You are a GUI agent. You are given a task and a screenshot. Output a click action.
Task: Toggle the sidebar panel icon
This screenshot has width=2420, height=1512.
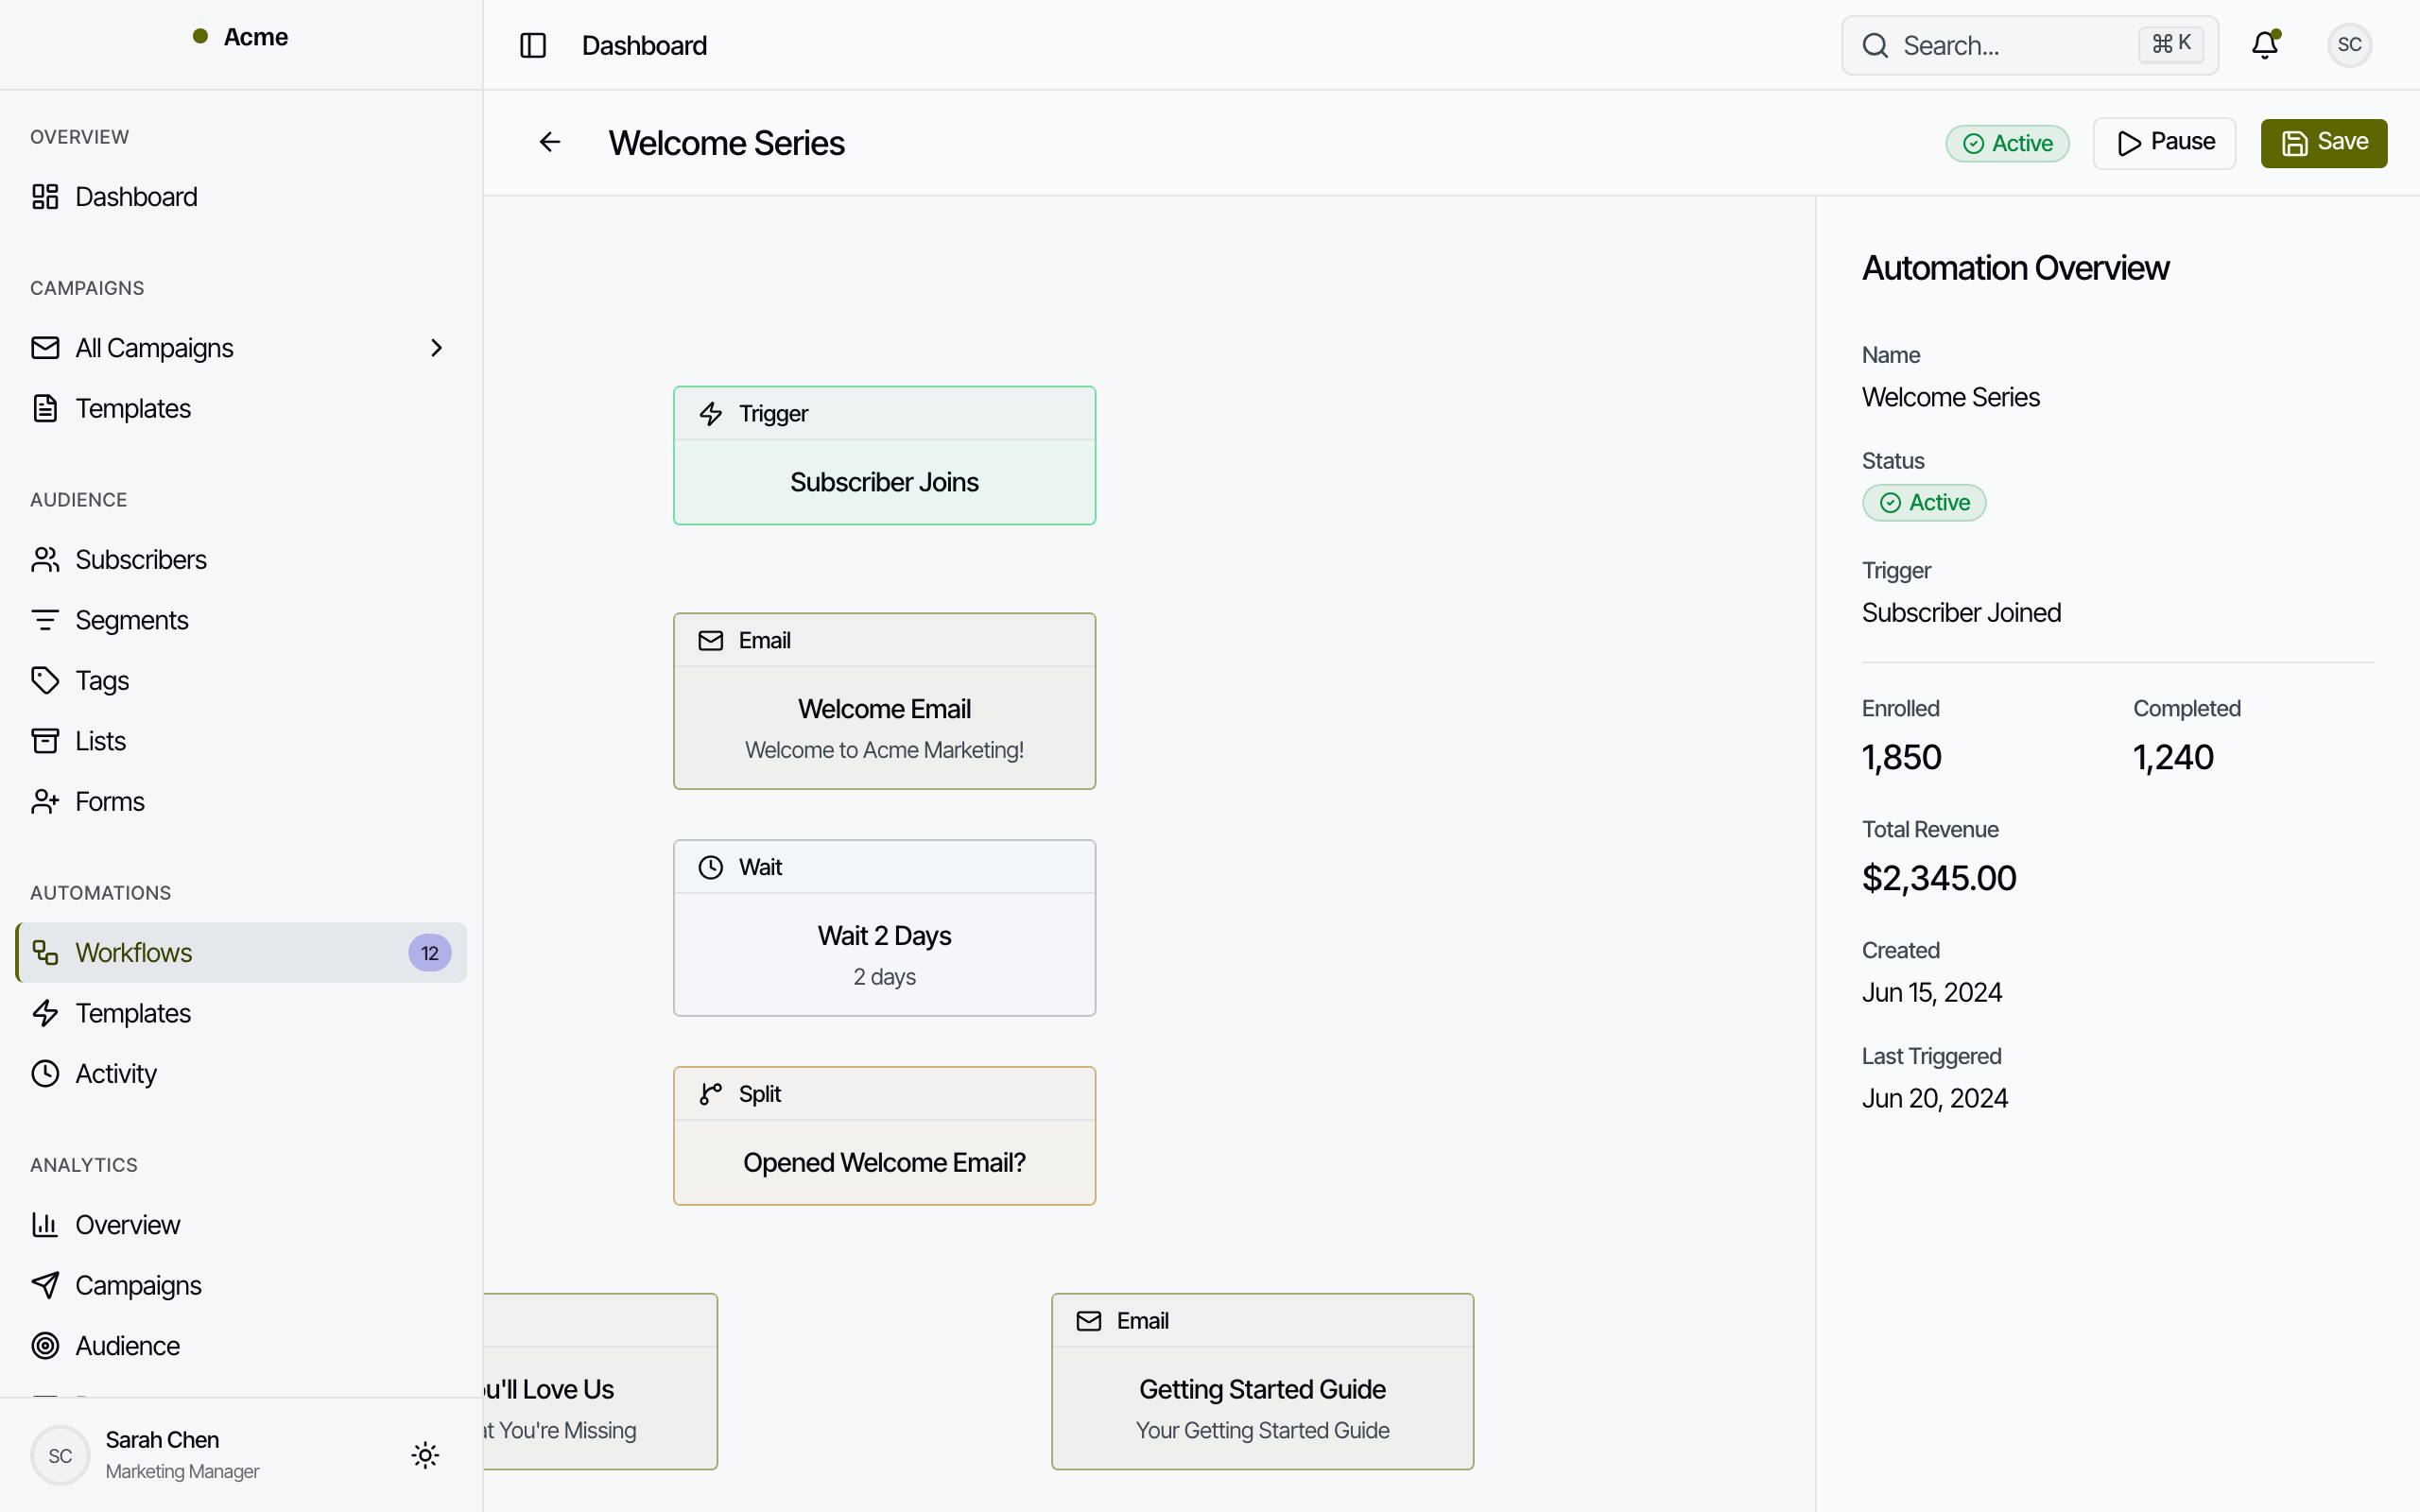click(x=533, y=45)
